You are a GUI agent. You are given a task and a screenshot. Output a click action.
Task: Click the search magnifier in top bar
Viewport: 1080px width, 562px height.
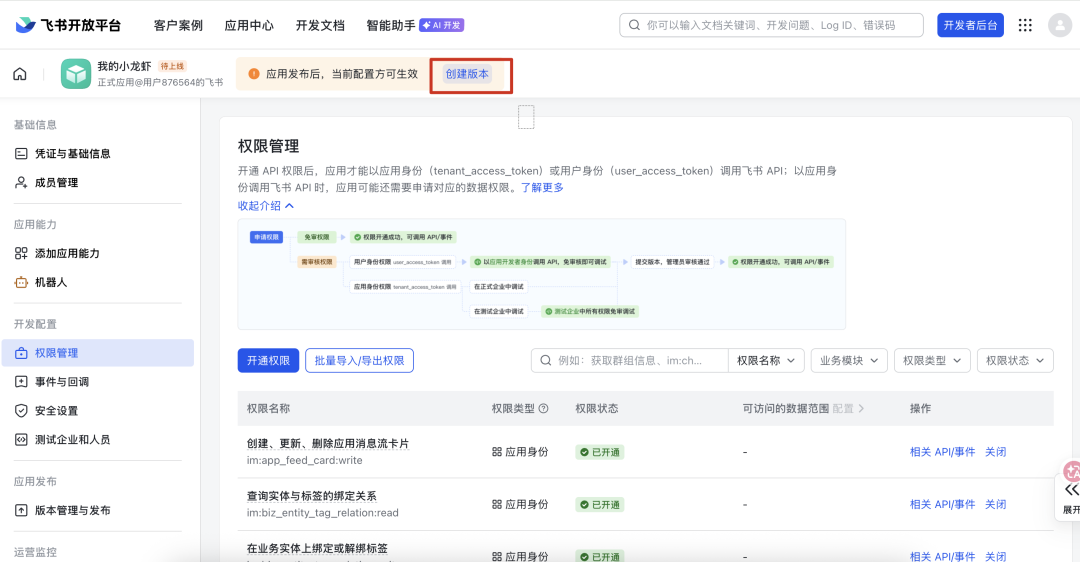634,25
